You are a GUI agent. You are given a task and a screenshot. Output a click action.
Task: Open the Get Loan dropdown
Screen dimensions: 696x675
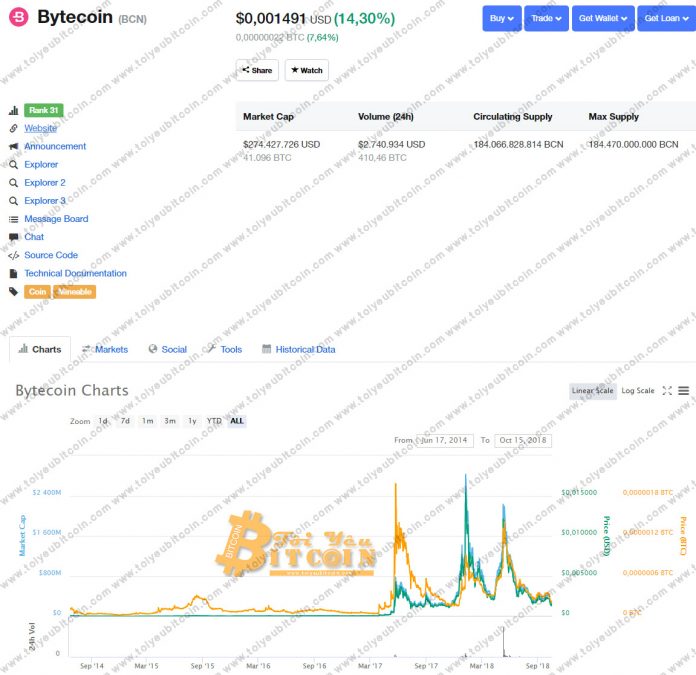(667, 18)
